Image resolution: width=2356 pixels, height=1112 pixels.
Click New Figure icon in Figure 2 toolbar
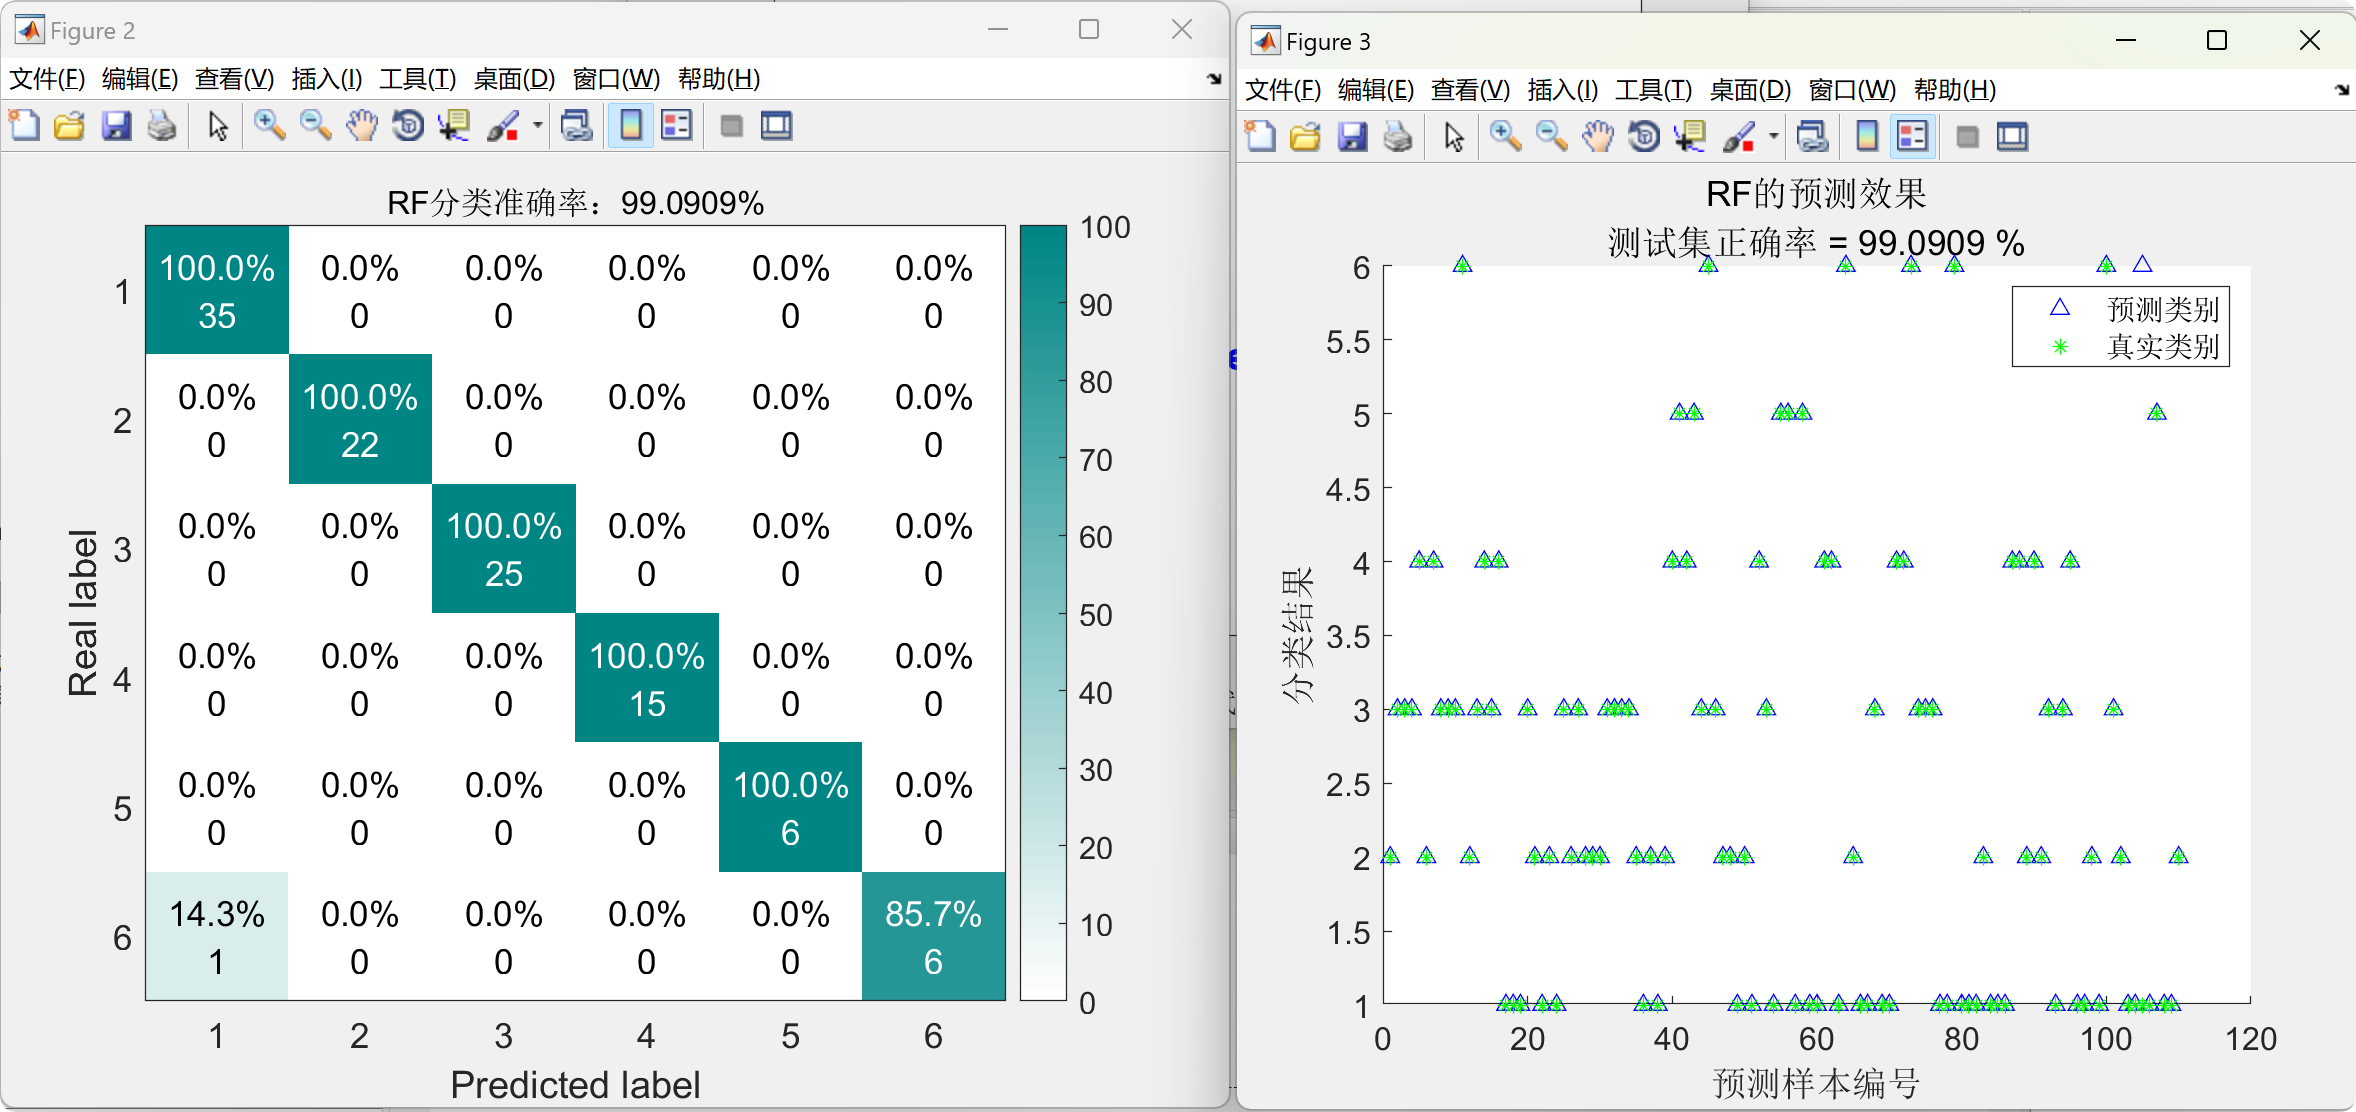pyautogui.click(x=24, y=126)
